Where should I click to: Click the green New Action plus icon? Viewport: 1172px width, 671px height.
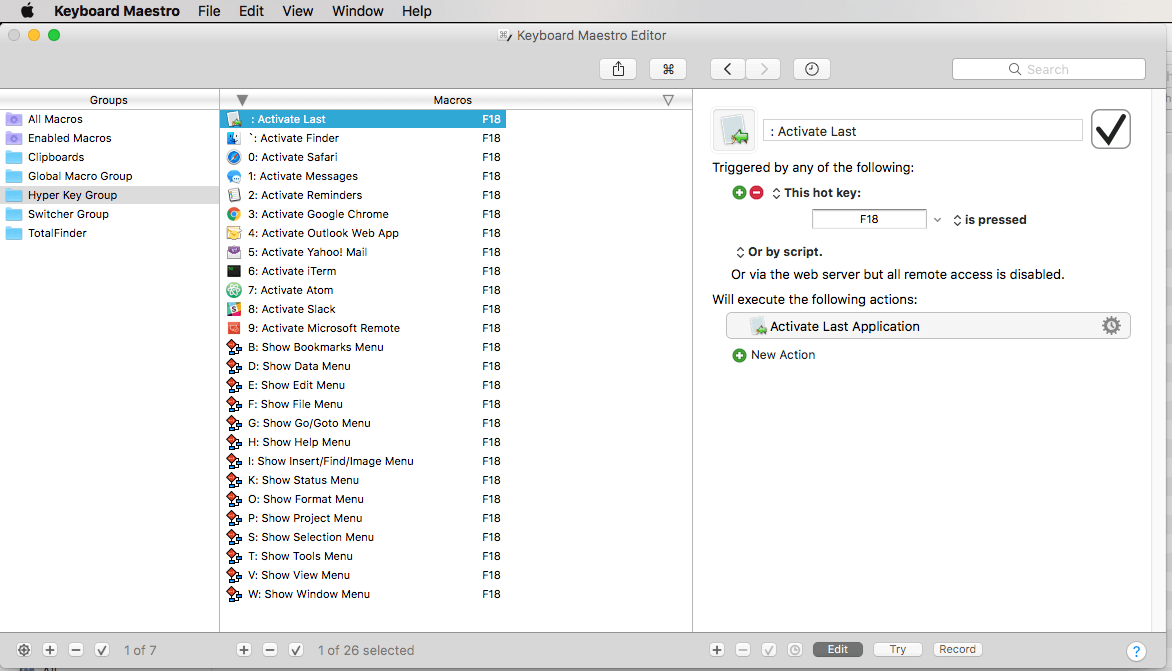(739, 355)
